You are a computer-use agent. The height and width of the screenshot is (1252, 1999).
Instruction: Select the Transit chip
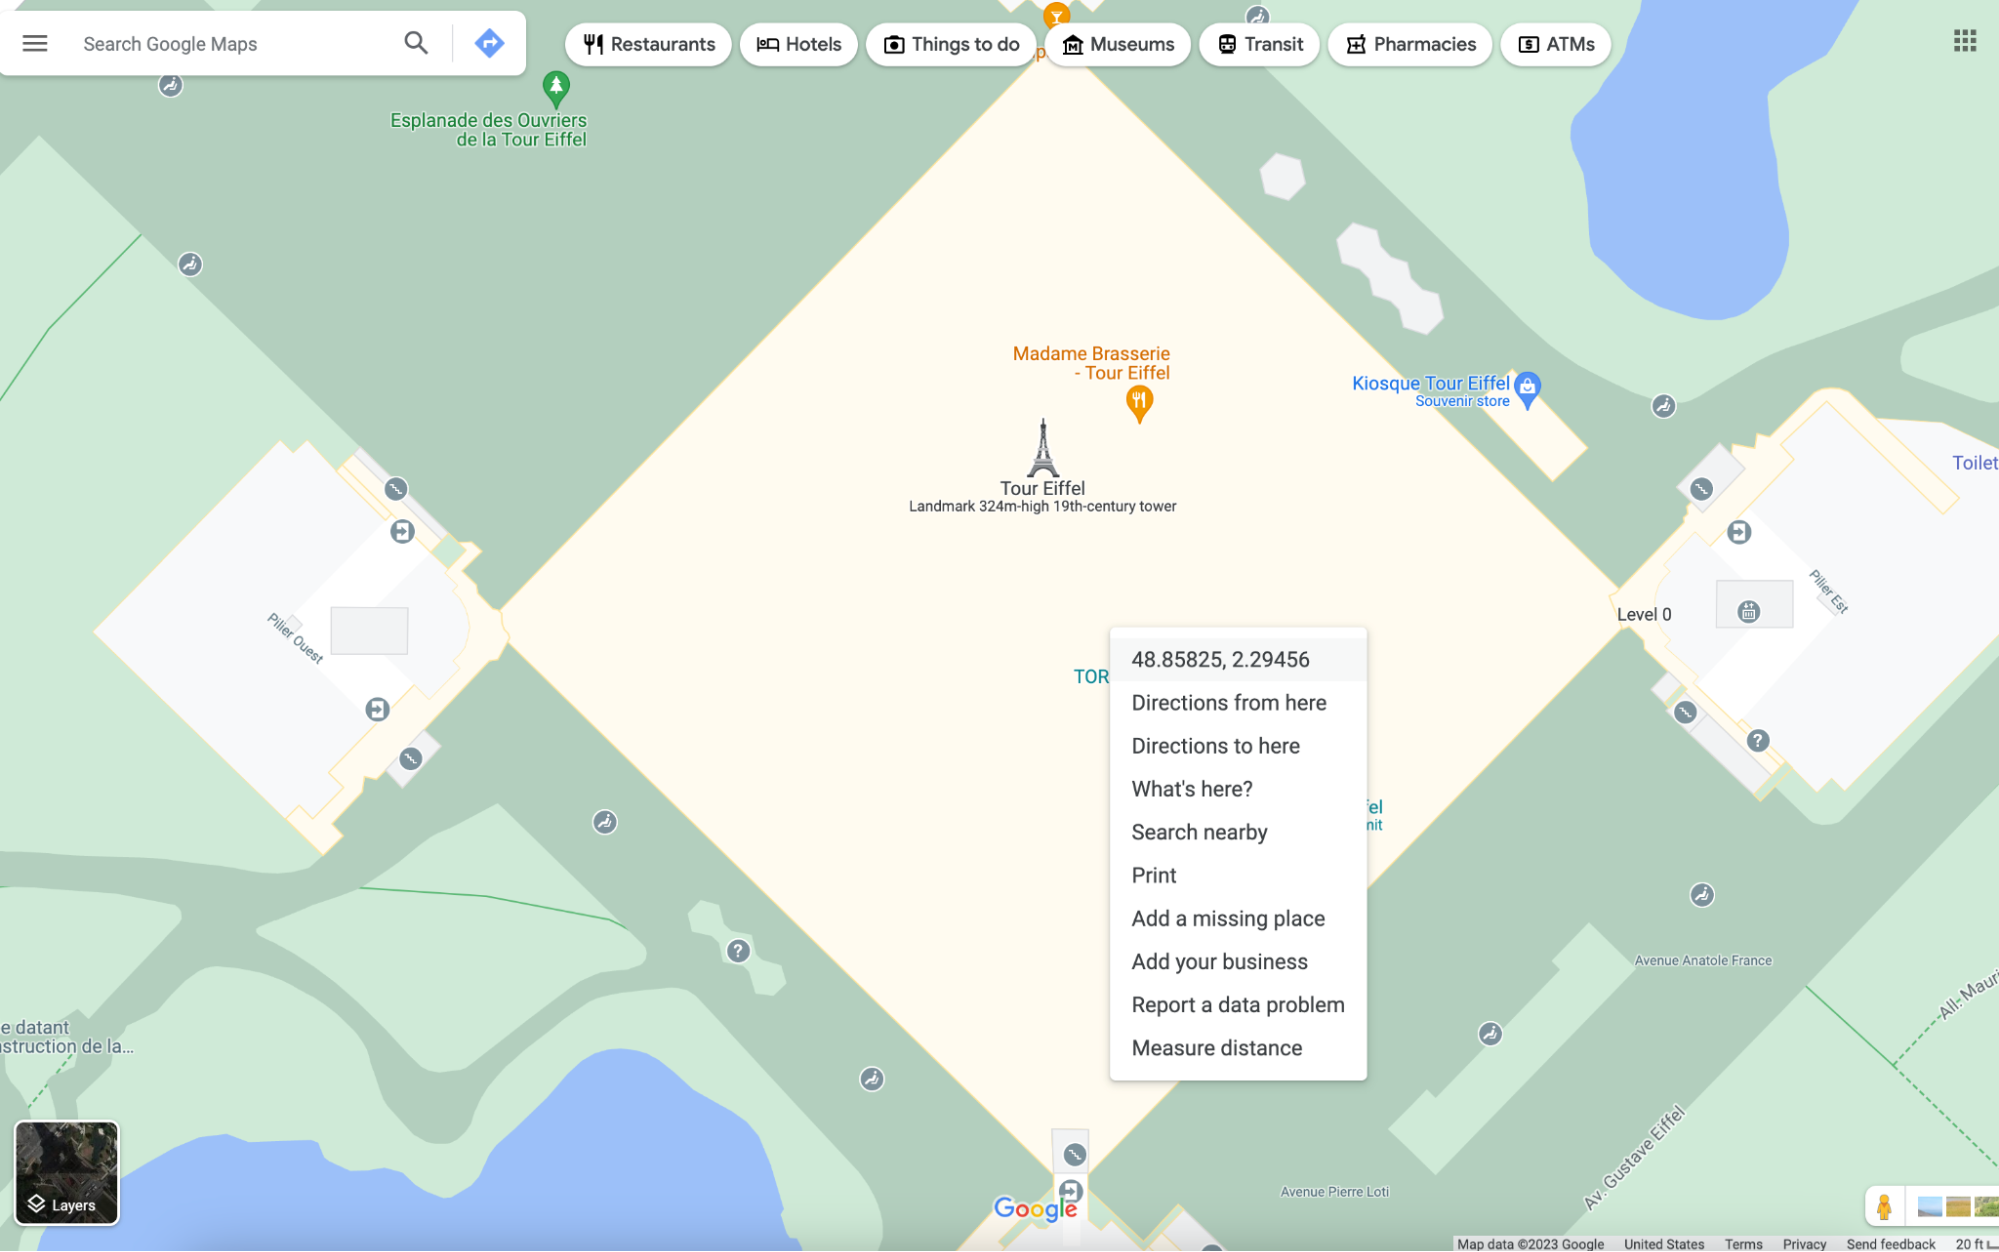(x=1260, y=44)
